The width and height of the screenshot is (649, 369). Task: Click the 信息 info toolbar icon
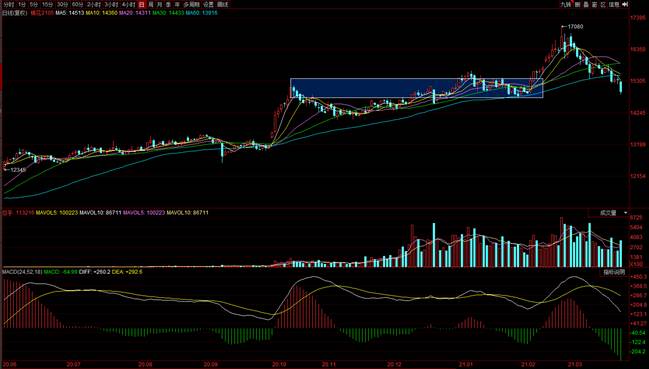click(614, 5)
